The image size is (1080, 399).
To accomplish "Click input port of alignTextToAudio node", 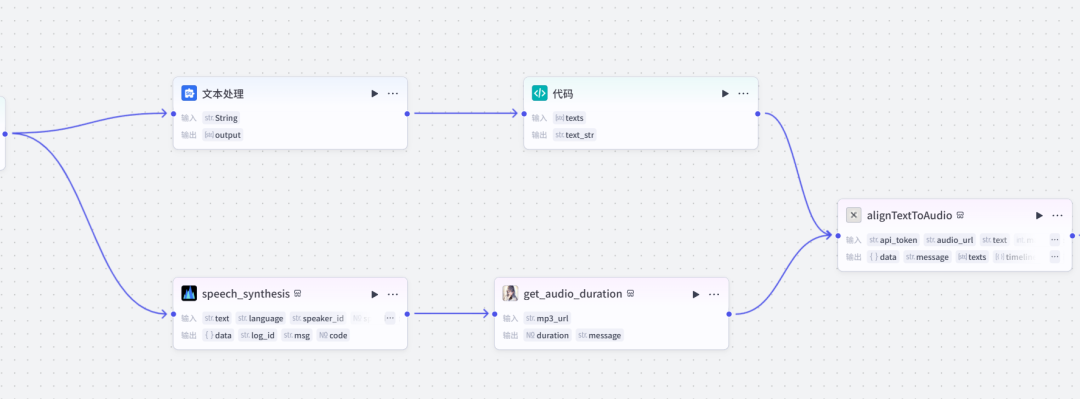I will coord(838,235).
